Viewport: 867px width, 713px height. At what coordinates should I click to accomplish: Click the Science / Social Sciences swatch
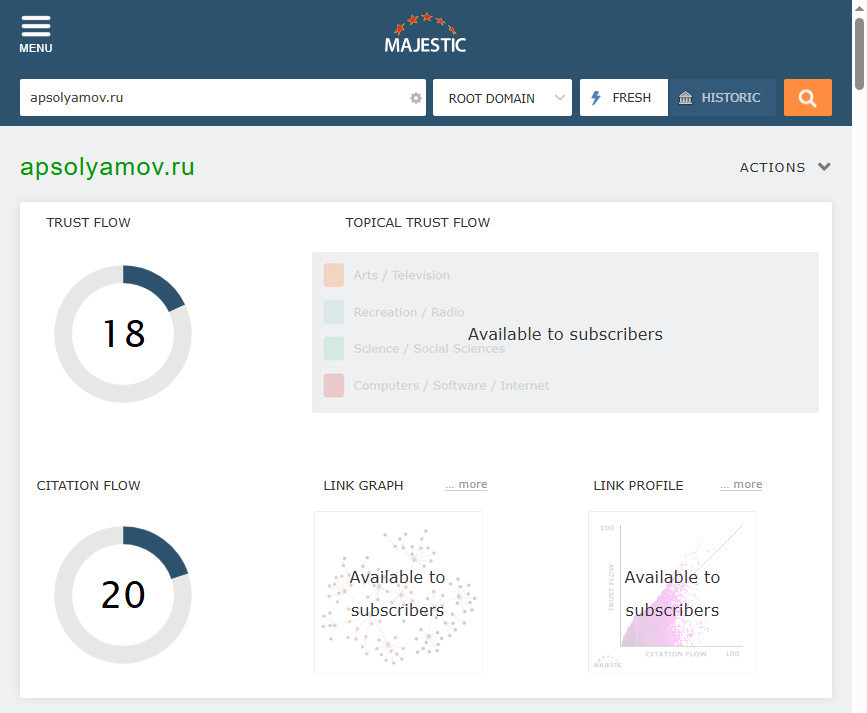pyautogui.click(x=334, y=348)
